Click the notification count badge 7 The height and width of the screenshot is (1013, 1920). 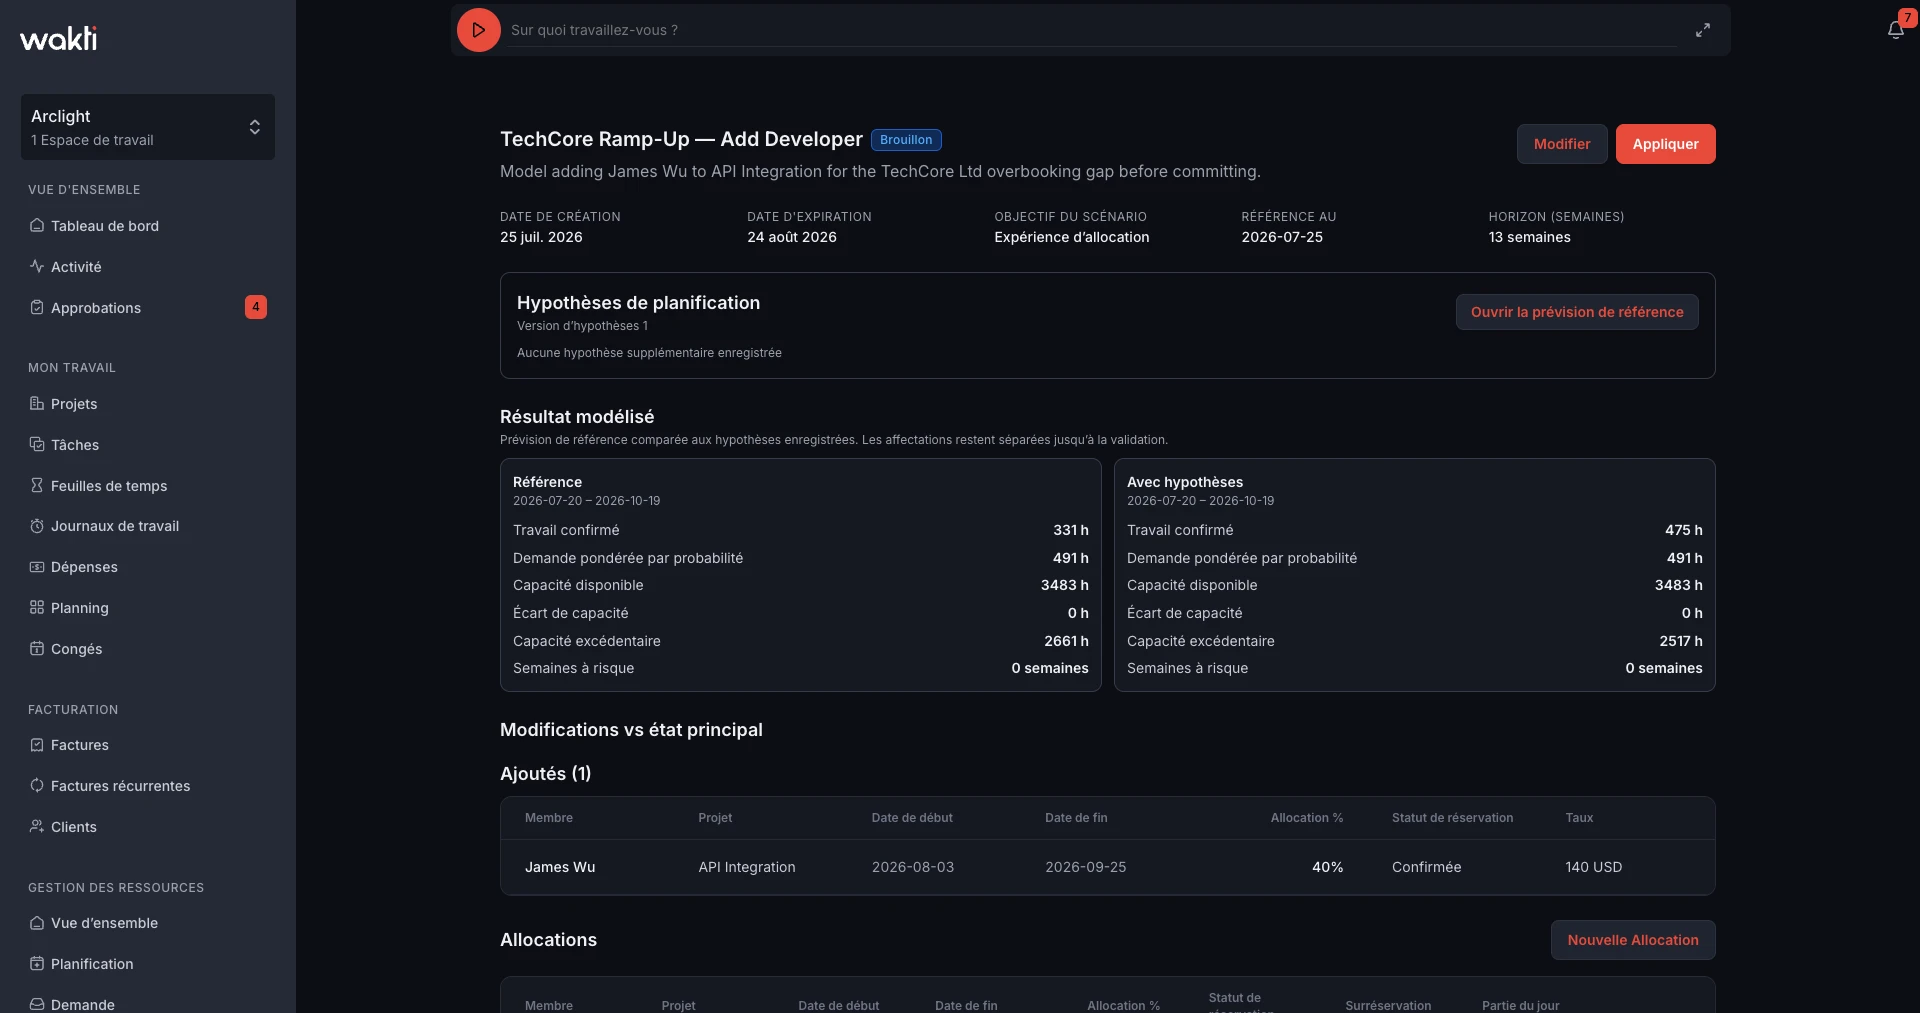tap(1907, 18)
